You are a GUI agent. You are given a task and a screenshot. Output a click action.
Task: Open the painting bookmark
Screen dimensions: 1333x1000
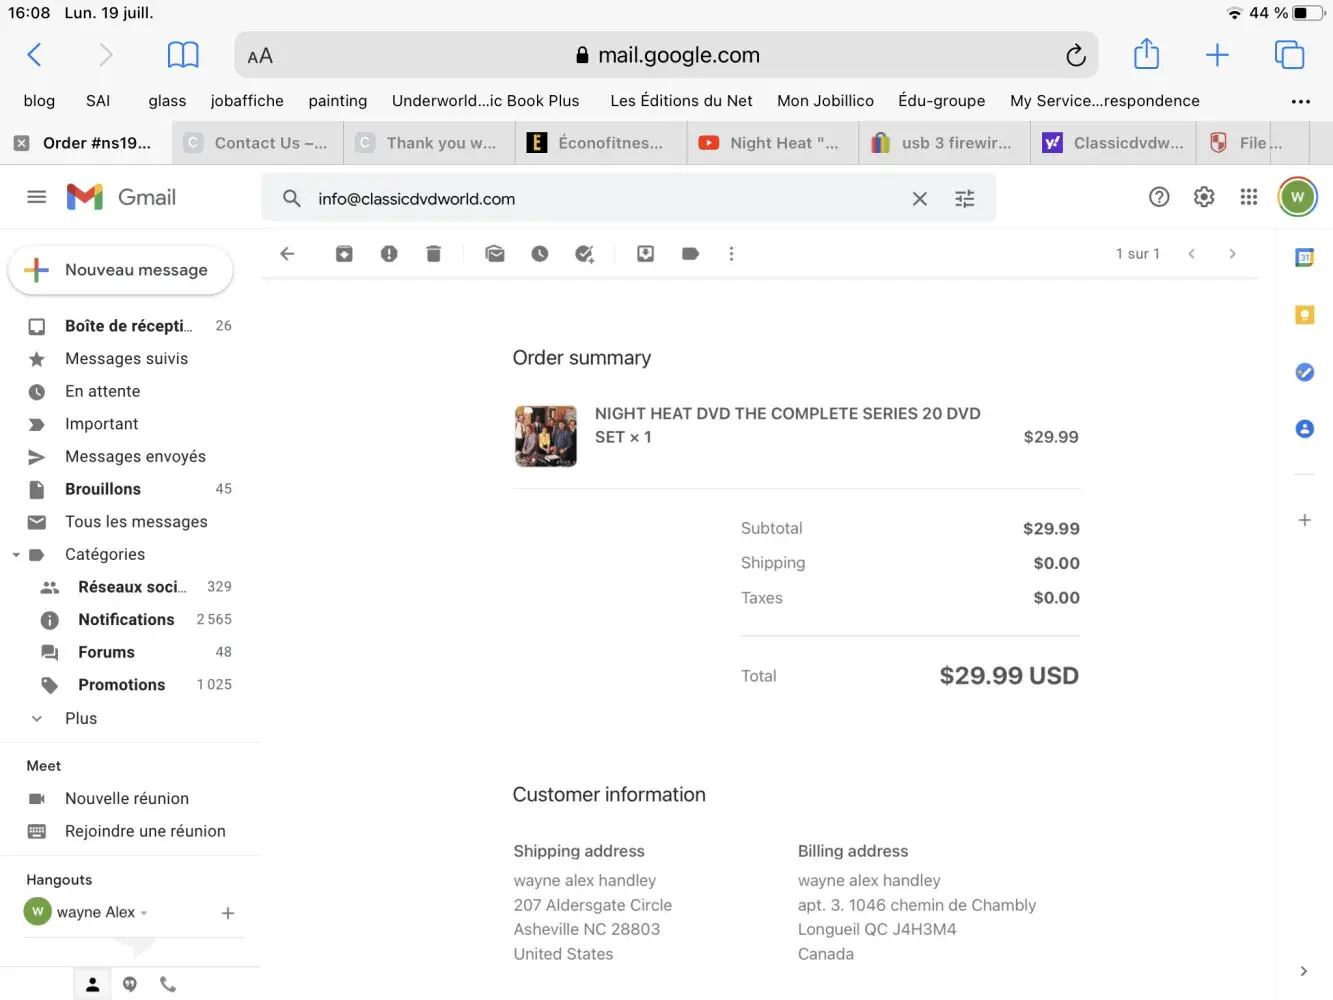[337, 101]
